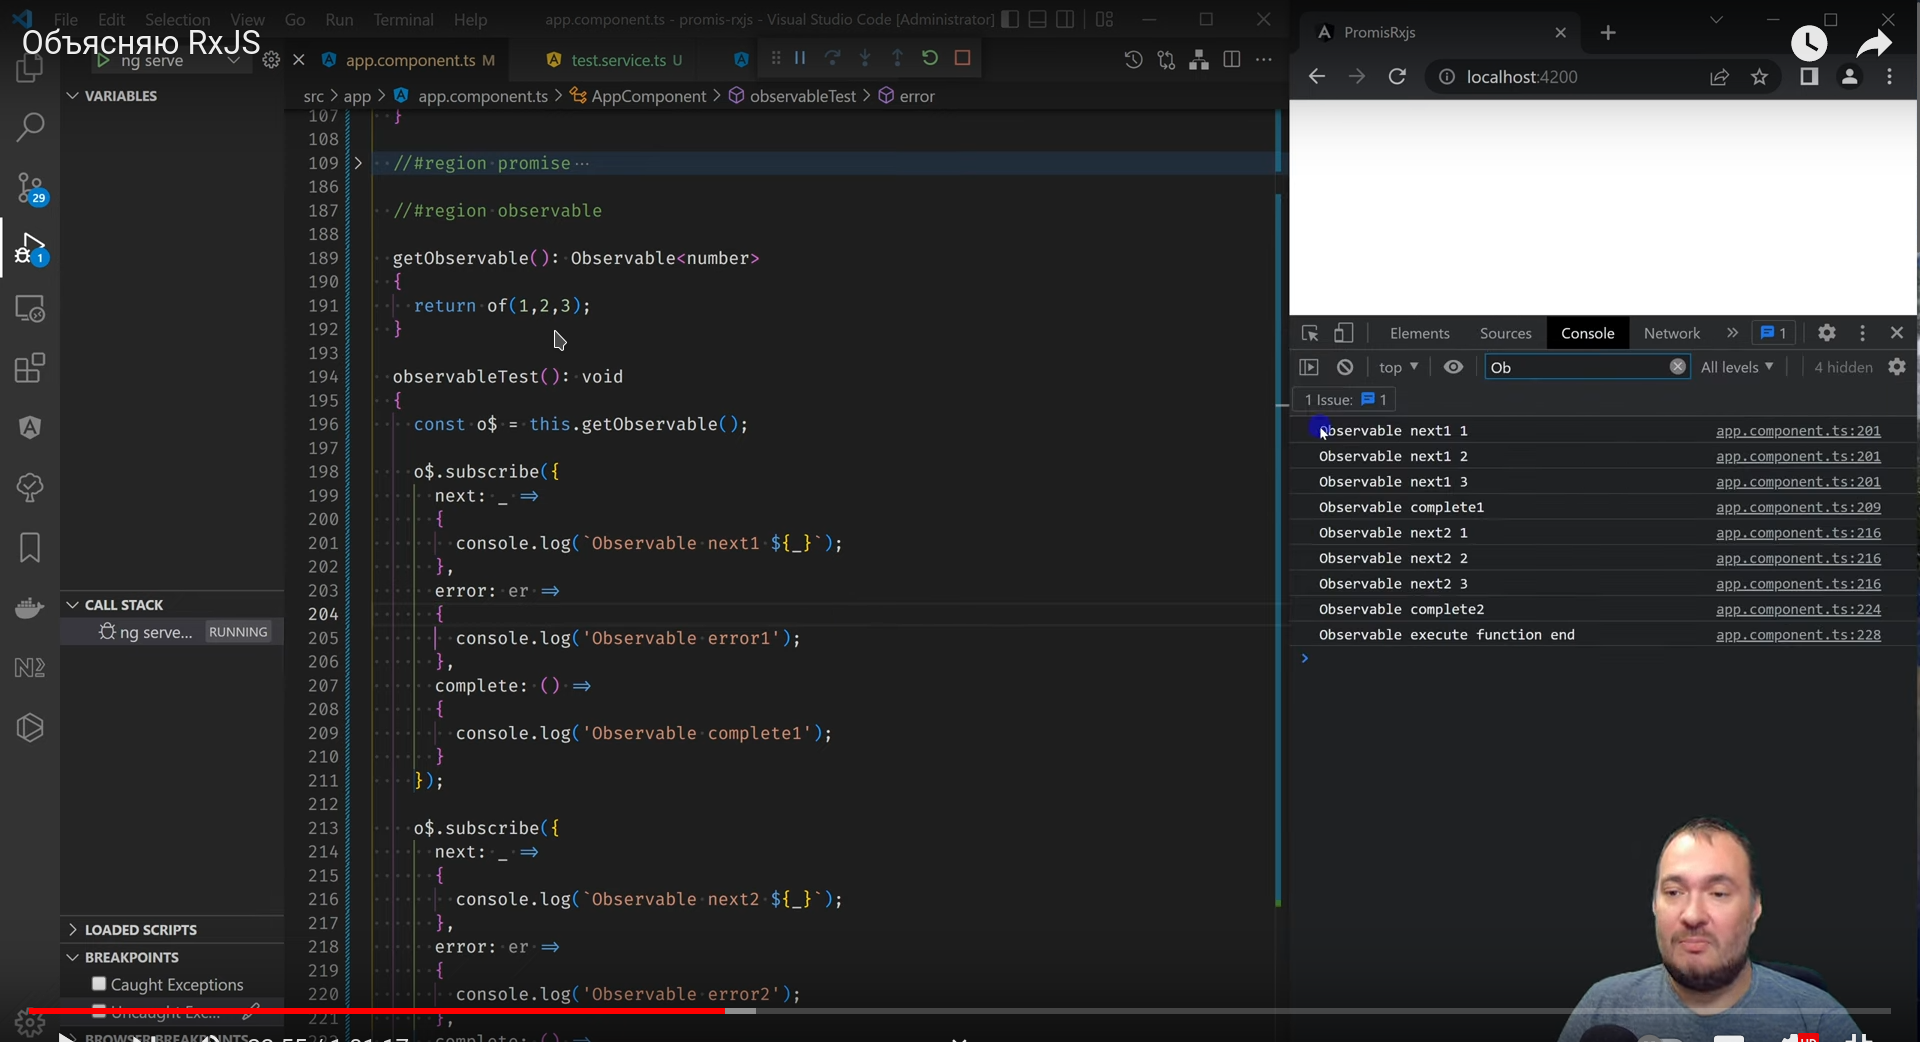Open DevTools settings gear icon
Viewport: 1920px width, 1042px height.
1827,333
